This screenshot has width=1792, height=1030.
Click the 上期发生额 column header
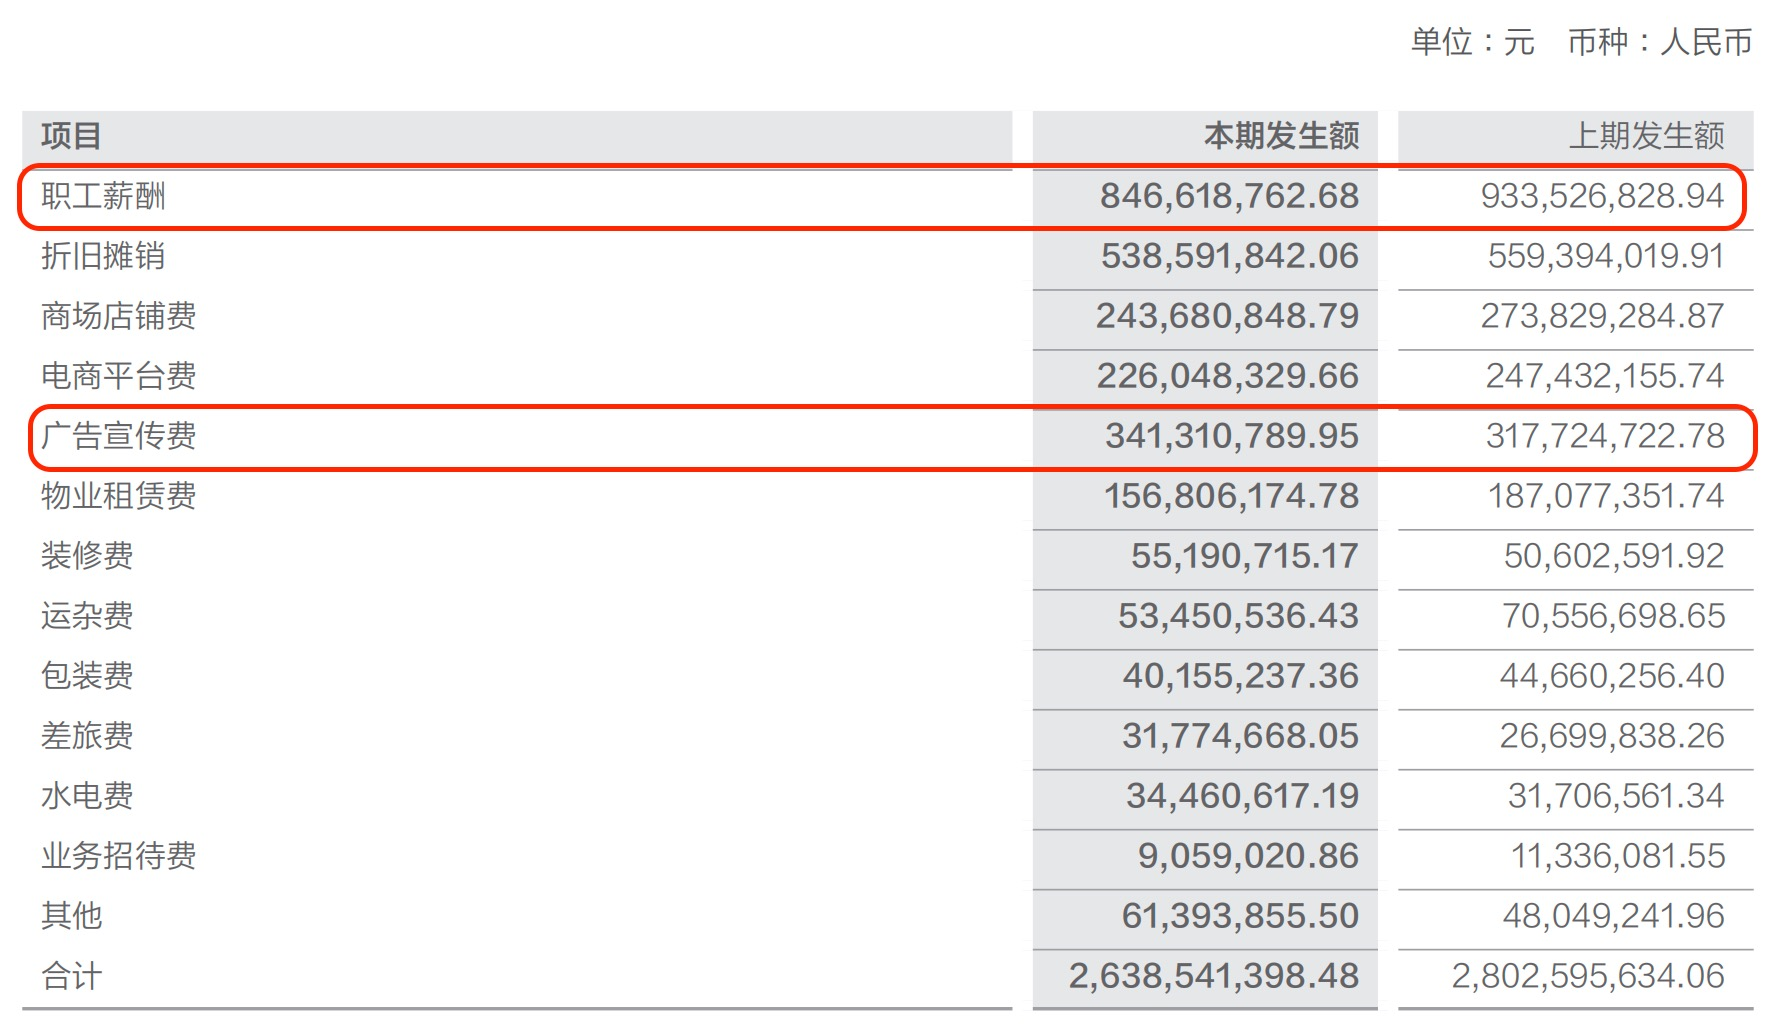1646,136
